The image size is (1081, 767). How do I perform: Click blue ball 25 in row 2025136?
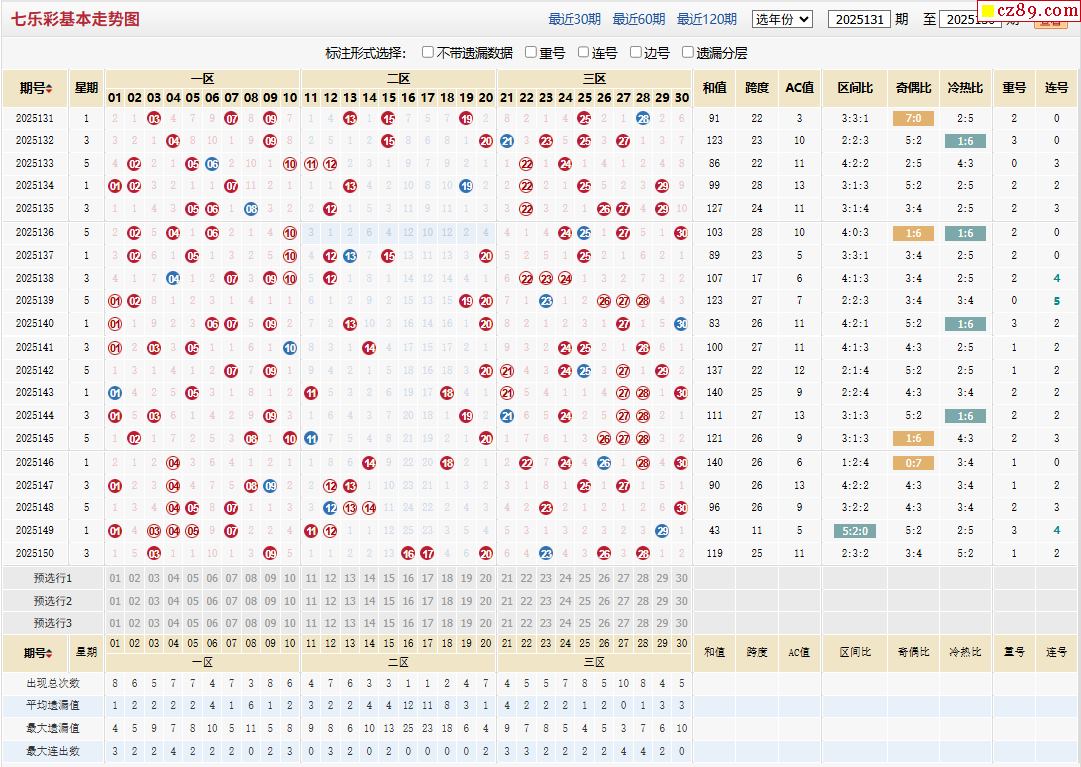584,233
